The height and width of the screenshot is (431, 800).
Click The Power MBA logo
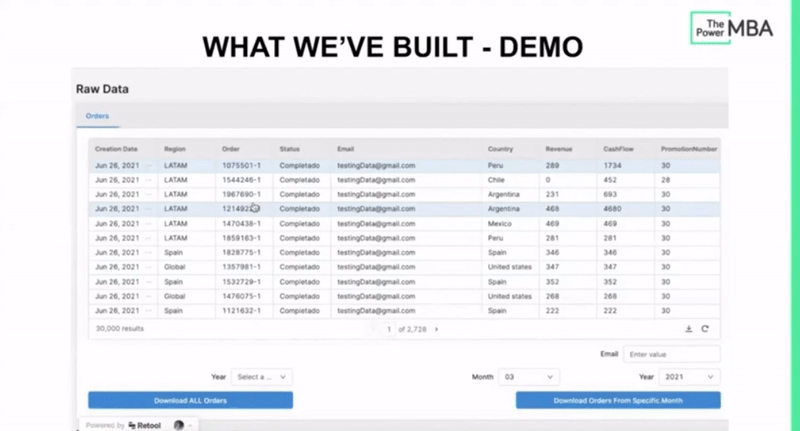733,28
